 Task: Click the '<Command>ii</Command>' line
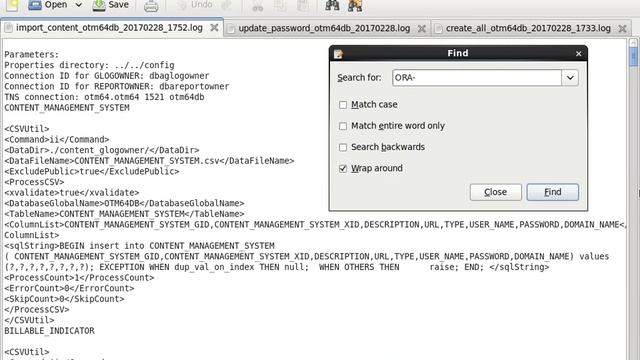57,139
